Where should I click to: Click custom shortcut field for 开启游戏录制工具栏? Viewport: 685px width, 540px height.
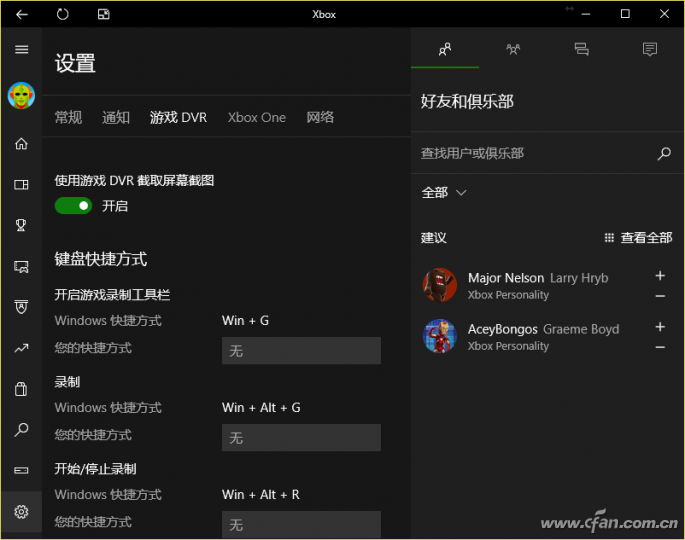[x=301, y=350]
